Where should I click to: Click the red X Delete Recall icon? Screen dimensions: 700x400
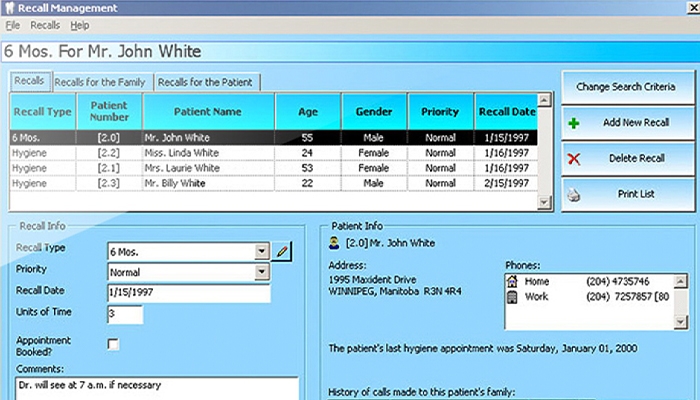tap(574, 159)
